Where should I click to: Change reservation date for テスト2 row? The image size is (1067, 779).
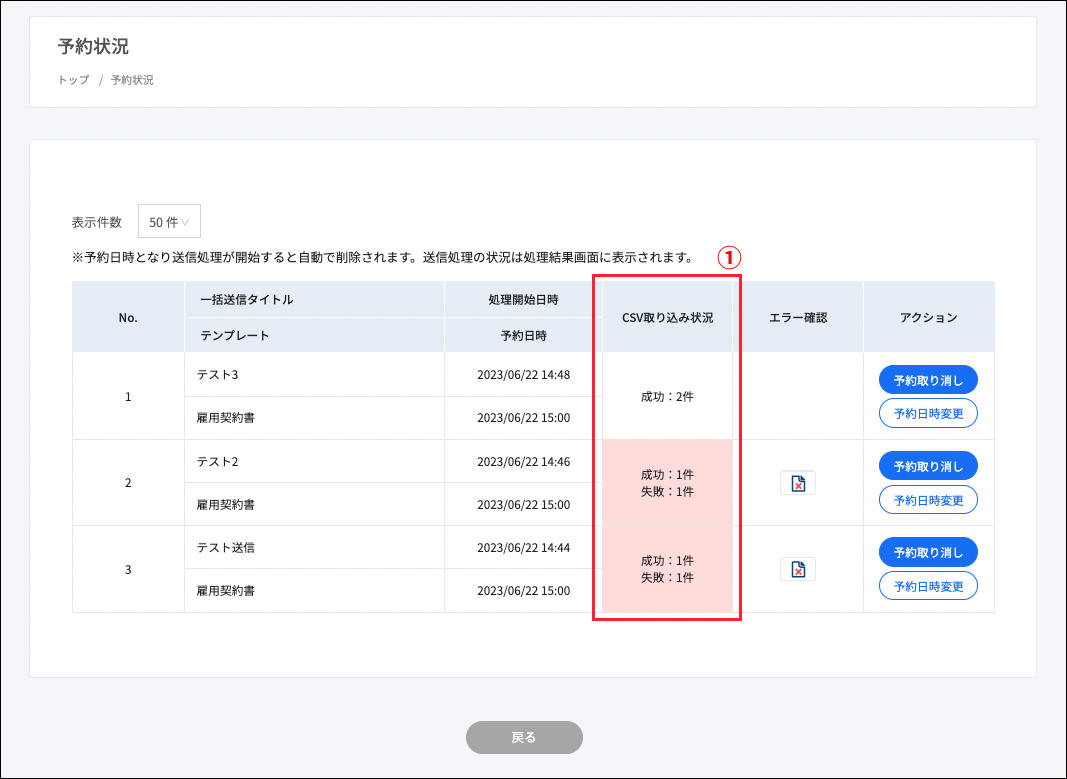[x=927, y=499]
